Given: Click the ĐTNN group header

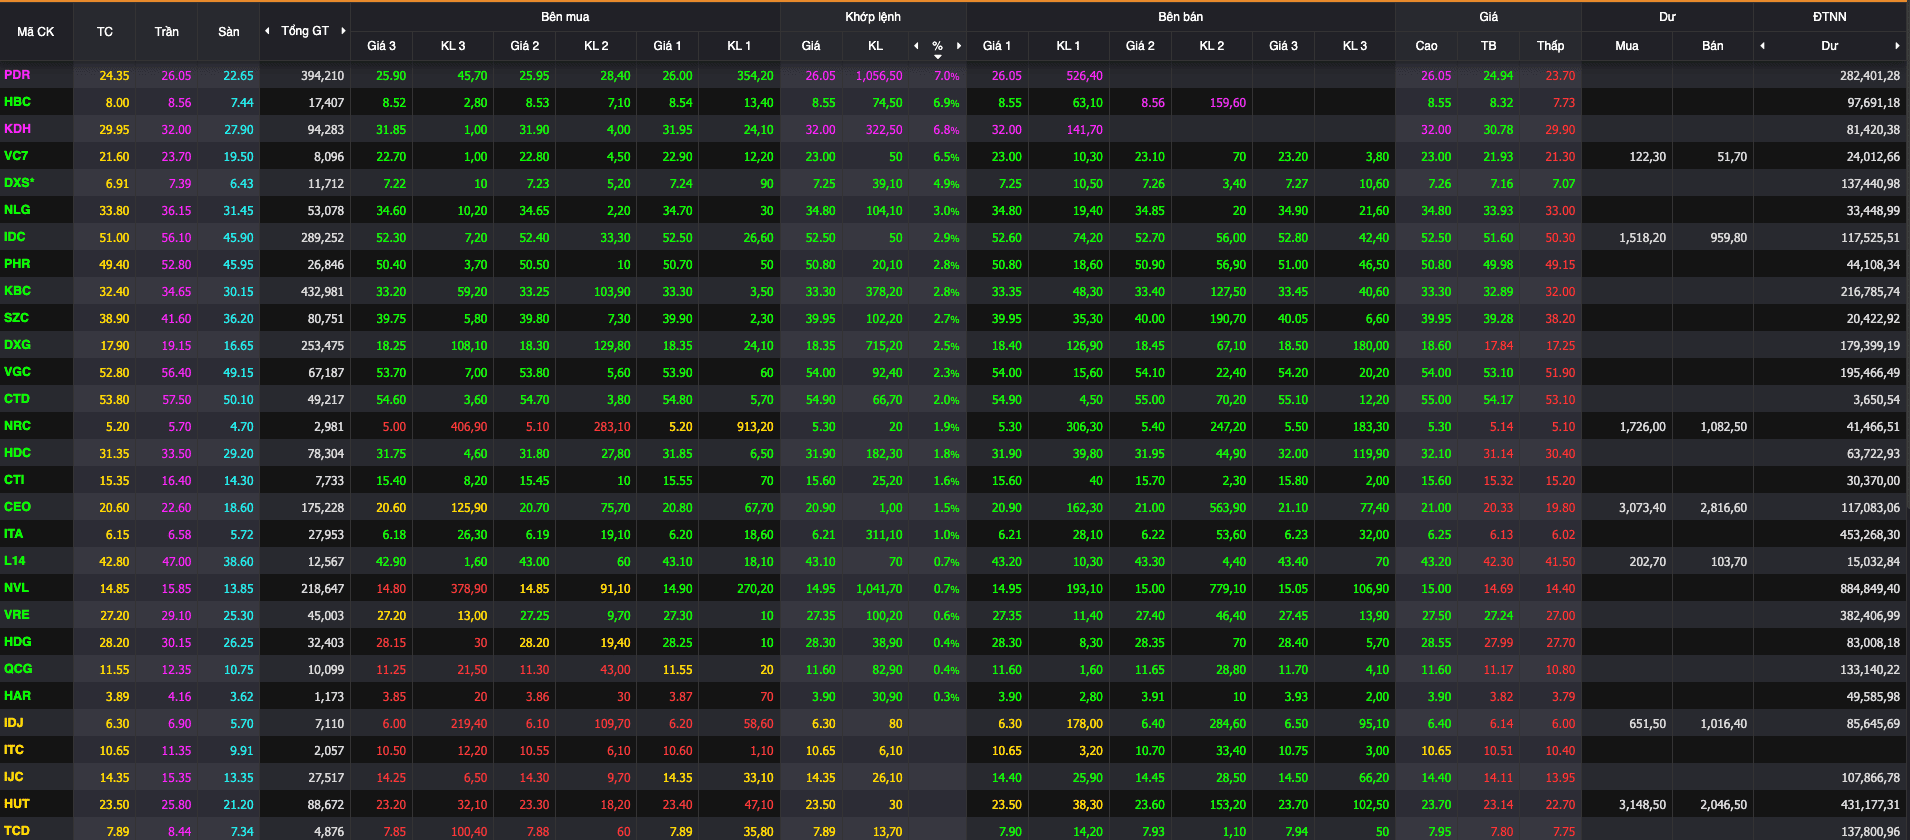Looking at the screenshot, I should pyautogui.click(x=1830, y=17).
